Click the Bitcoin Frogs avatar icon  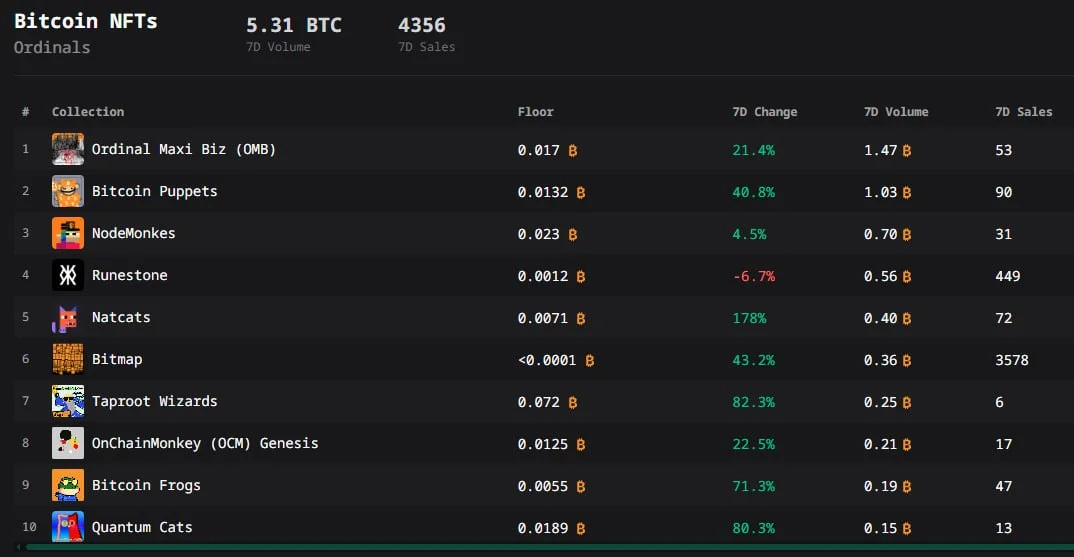68,485
